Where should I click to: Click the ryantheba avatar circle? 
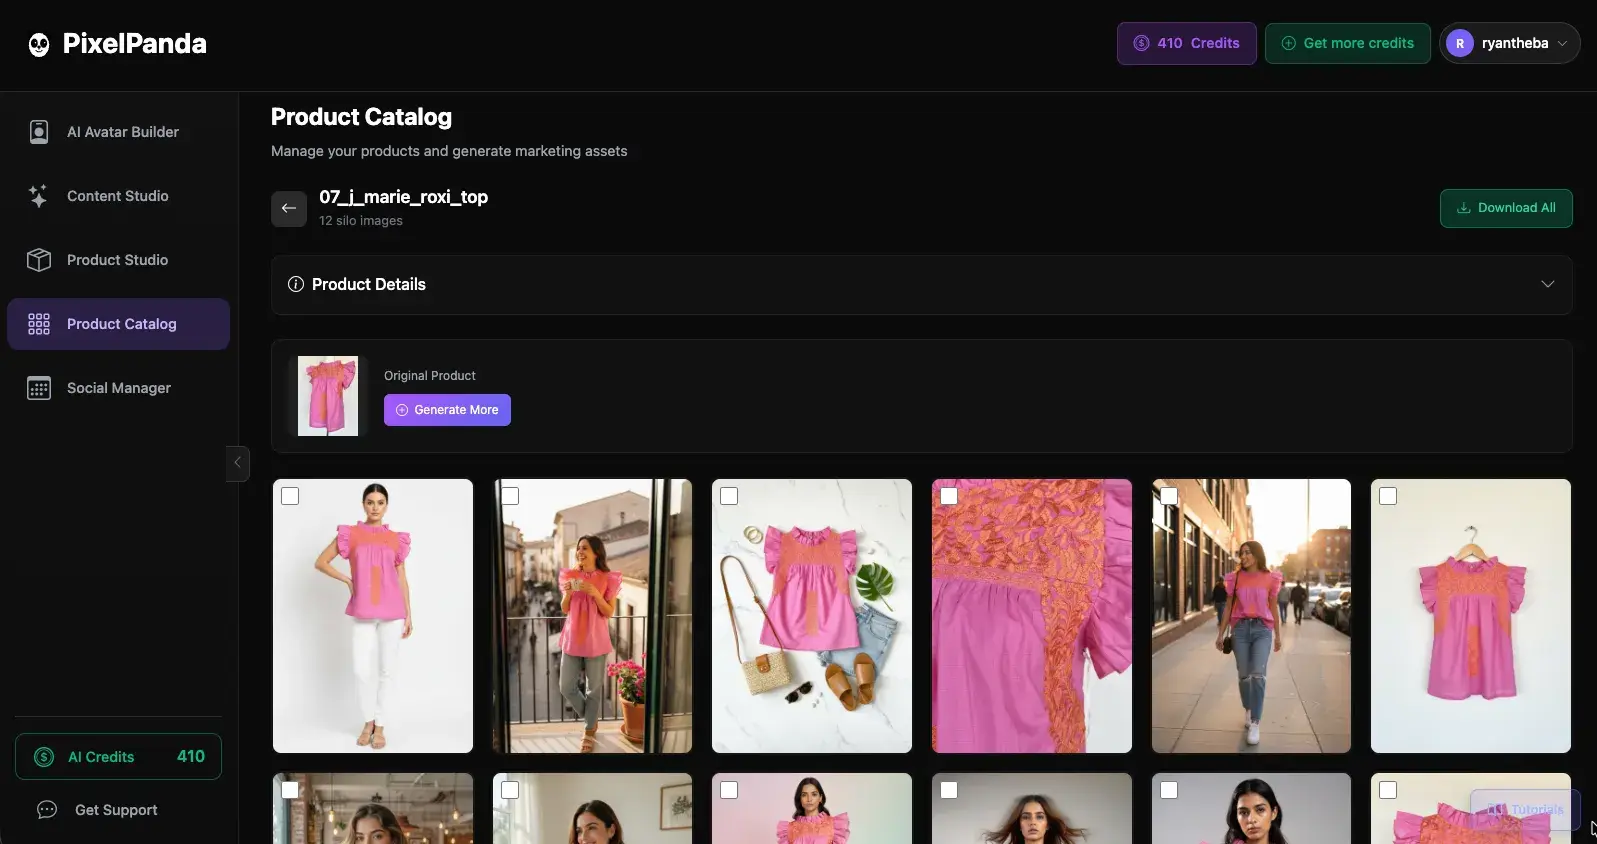[x=1460, y=43]
